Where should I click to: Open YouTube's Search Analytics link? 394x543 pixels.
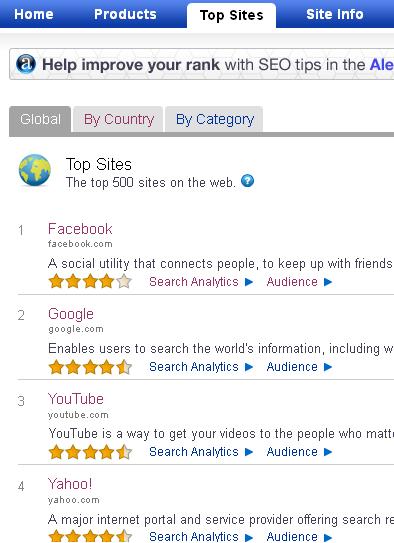pyautogui.click(x=194, y=452)
